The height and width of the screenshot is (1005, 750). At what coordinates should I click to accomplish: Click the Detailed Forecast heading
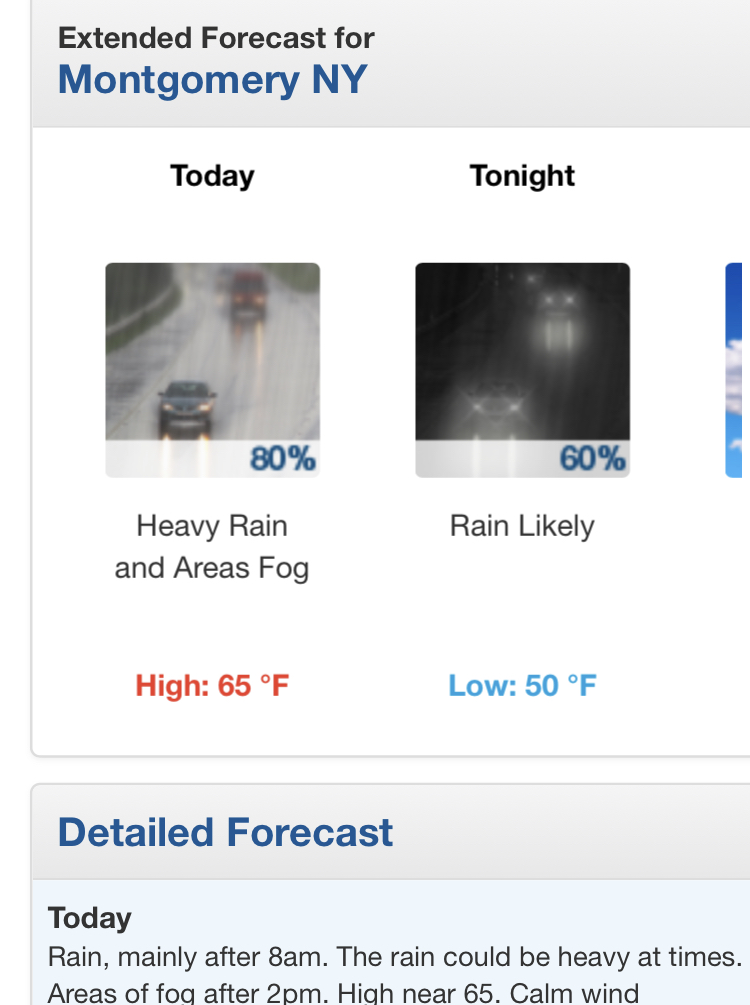pyautogui.click(x=225, y=833)
